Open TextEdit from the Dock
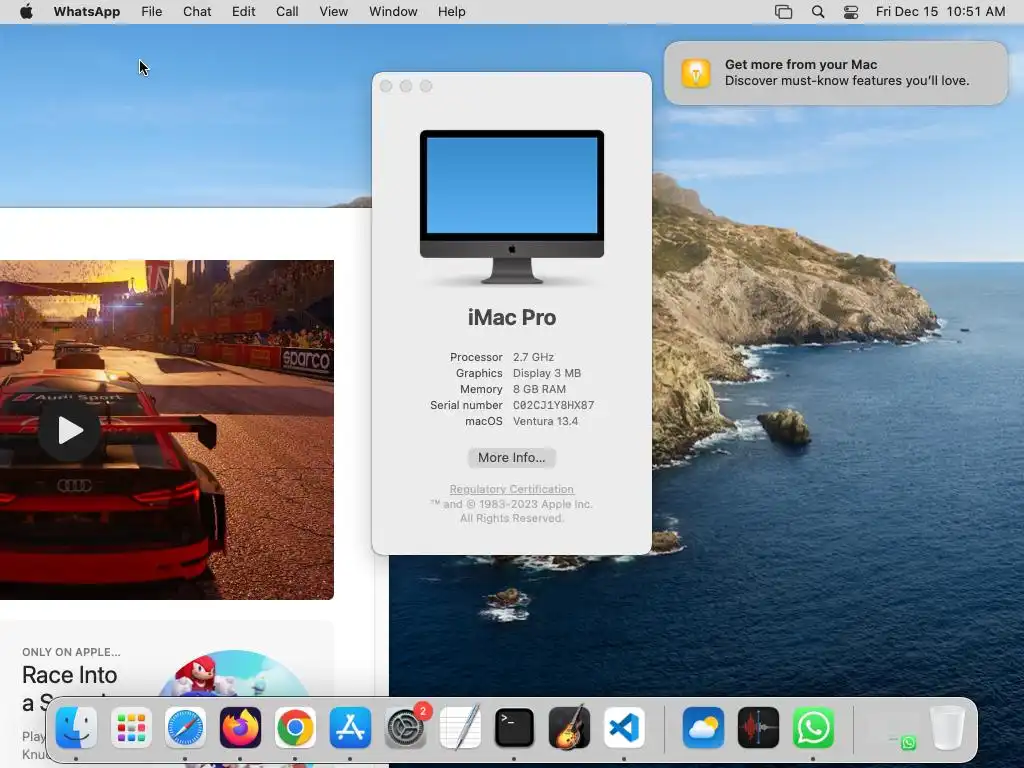The width and height of the screenshot is (1024, 768). tap(460, 727)
